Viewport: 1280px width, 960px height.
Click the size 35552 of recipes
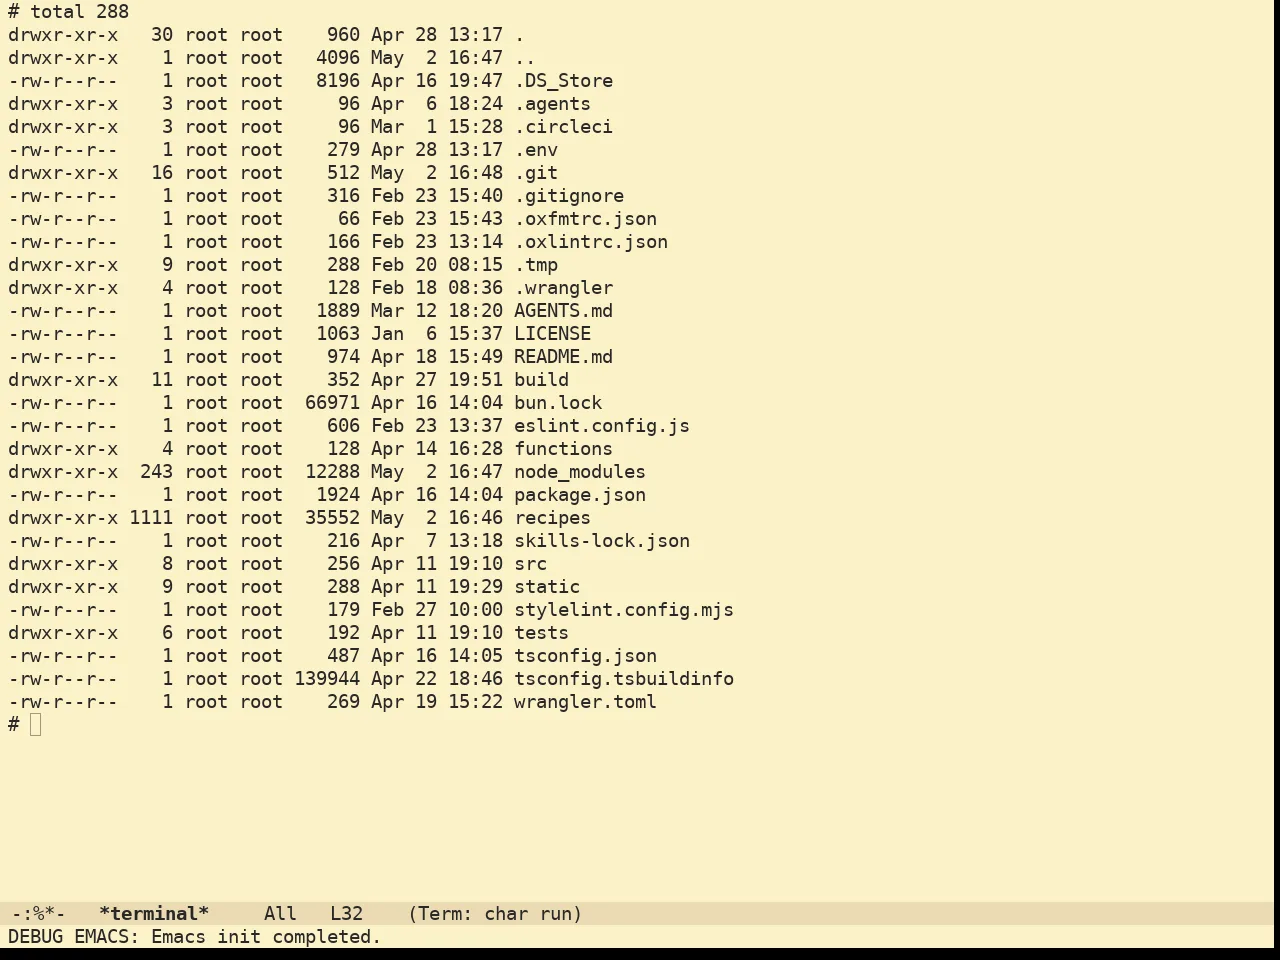point(332,518)
